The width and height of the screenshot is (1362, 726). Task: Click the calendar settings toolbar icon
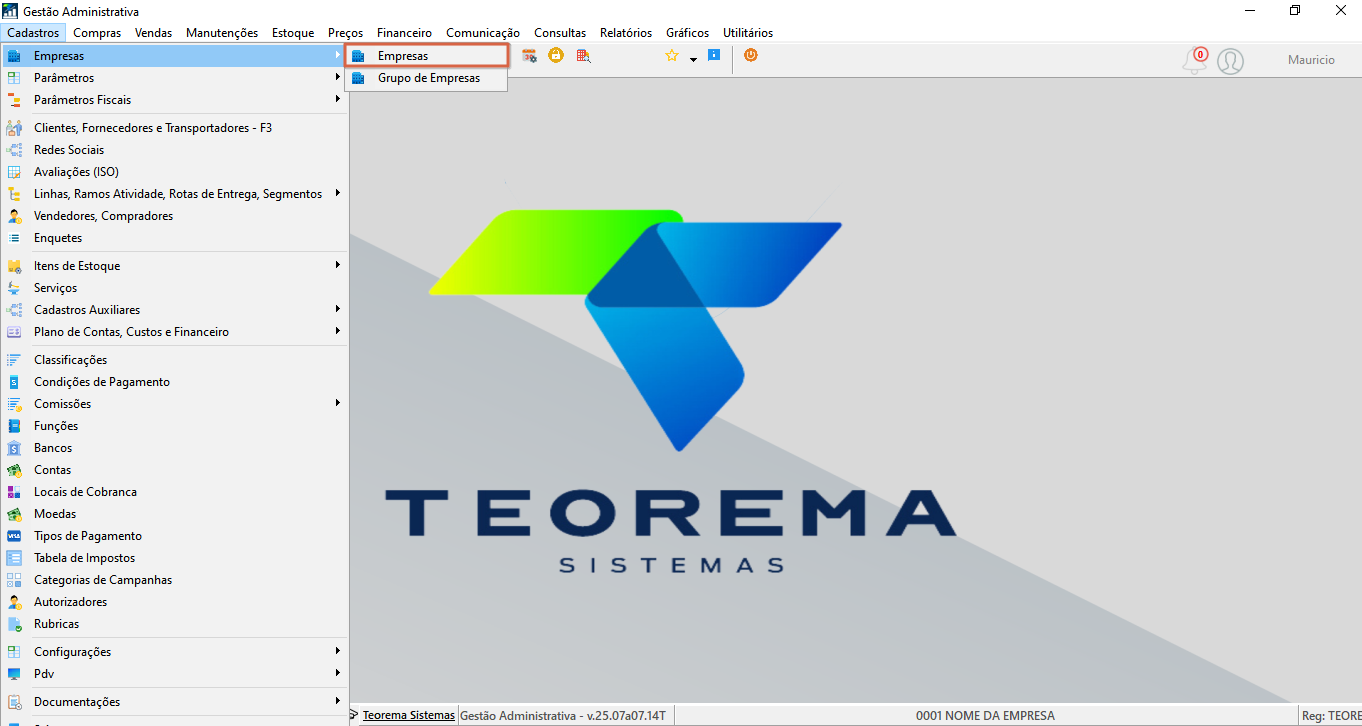coord(529,56)
